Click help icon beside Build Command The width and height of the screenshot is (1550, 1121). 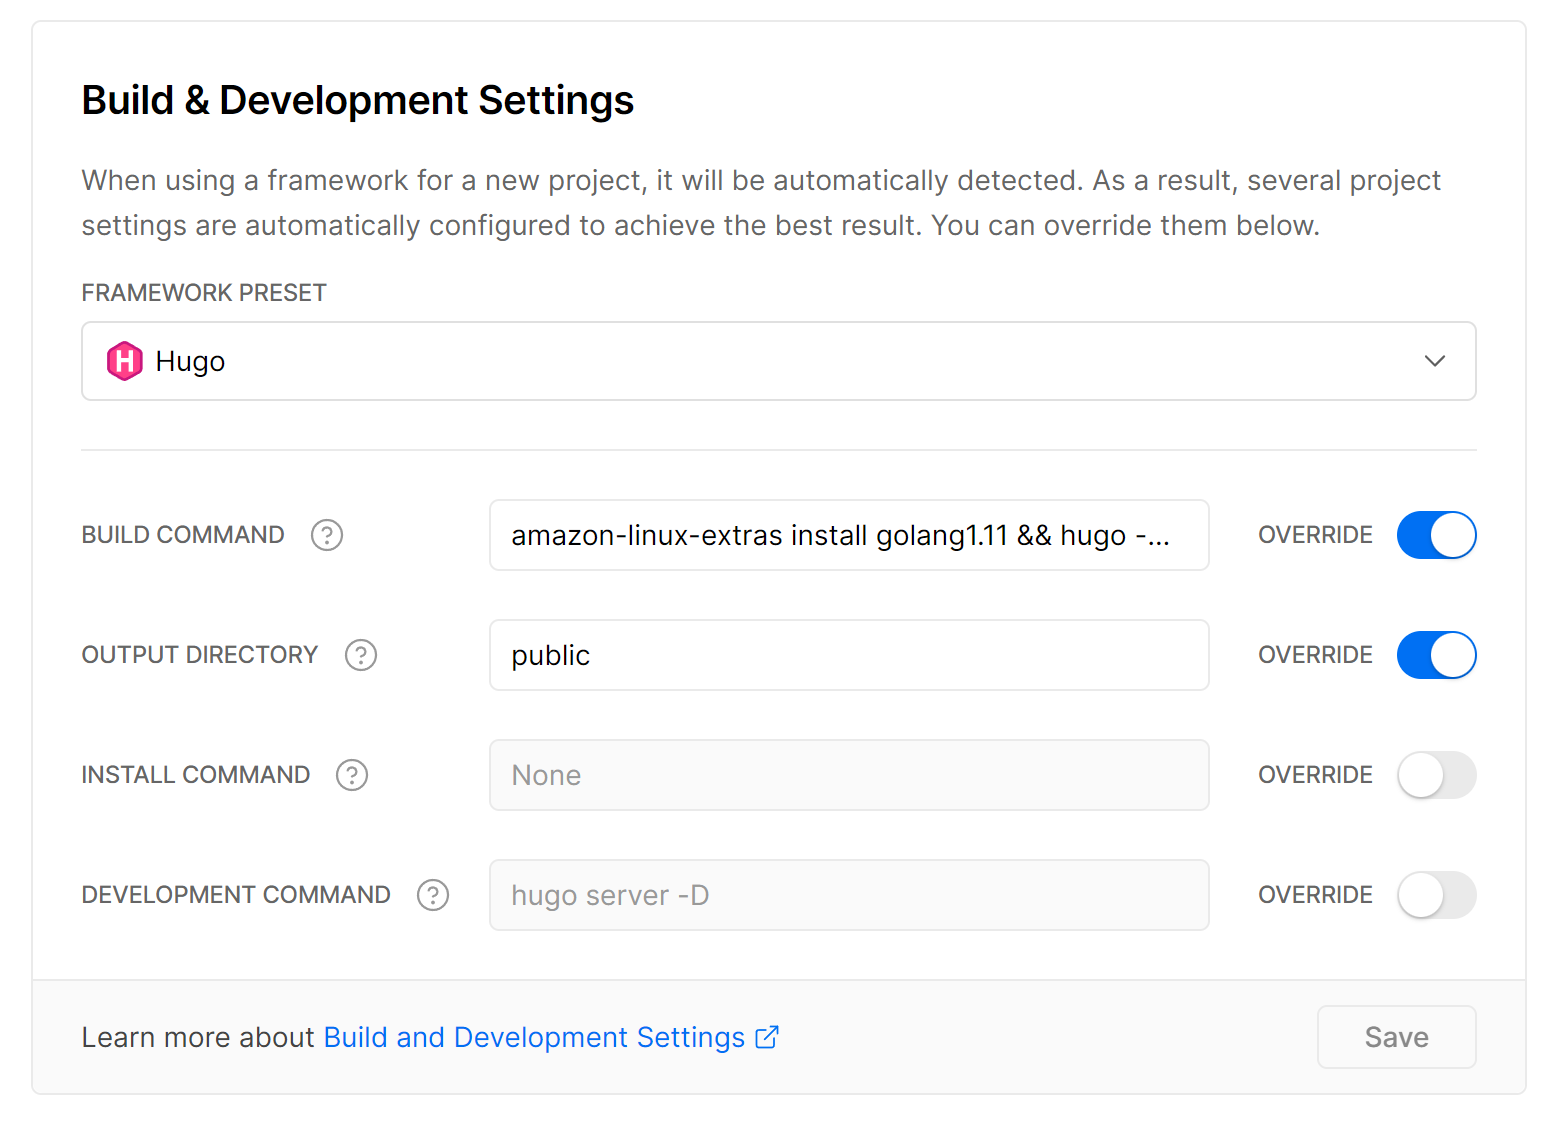[327, 535]
